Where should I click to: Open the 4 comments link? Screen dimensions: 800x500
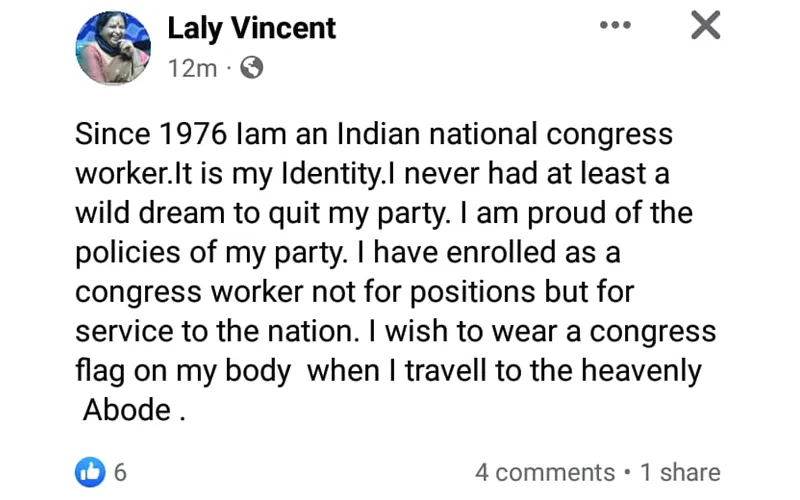[545, 472]
